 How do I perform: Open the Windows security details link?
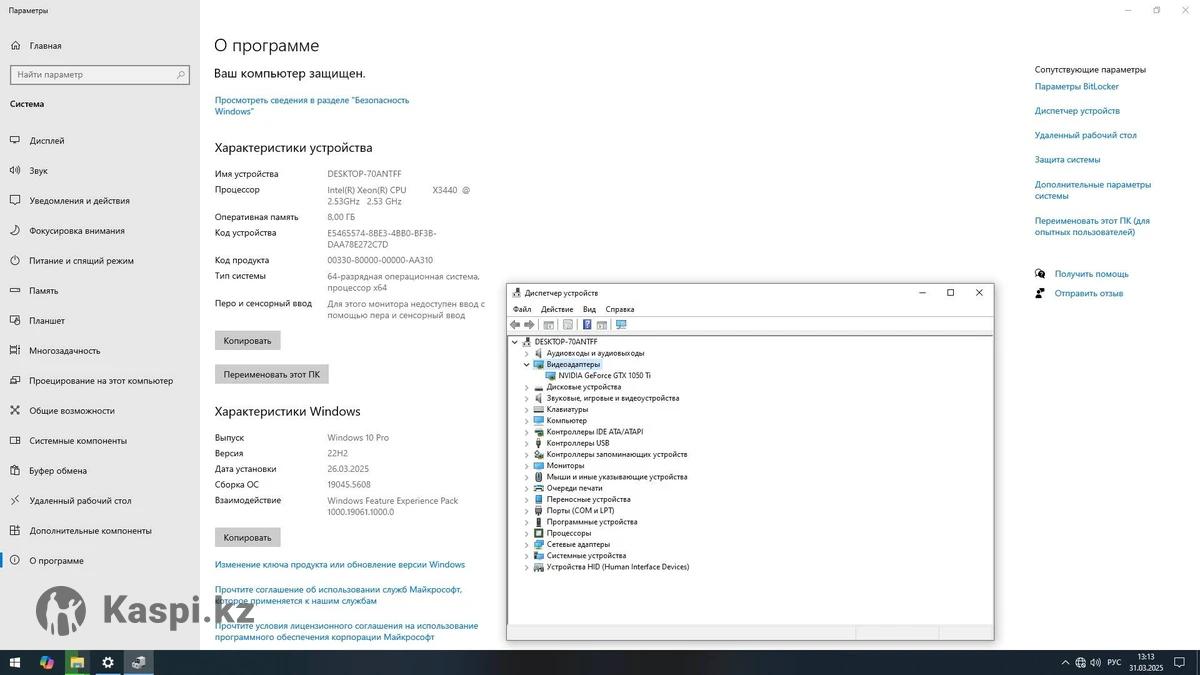click(x=312, y=106)
